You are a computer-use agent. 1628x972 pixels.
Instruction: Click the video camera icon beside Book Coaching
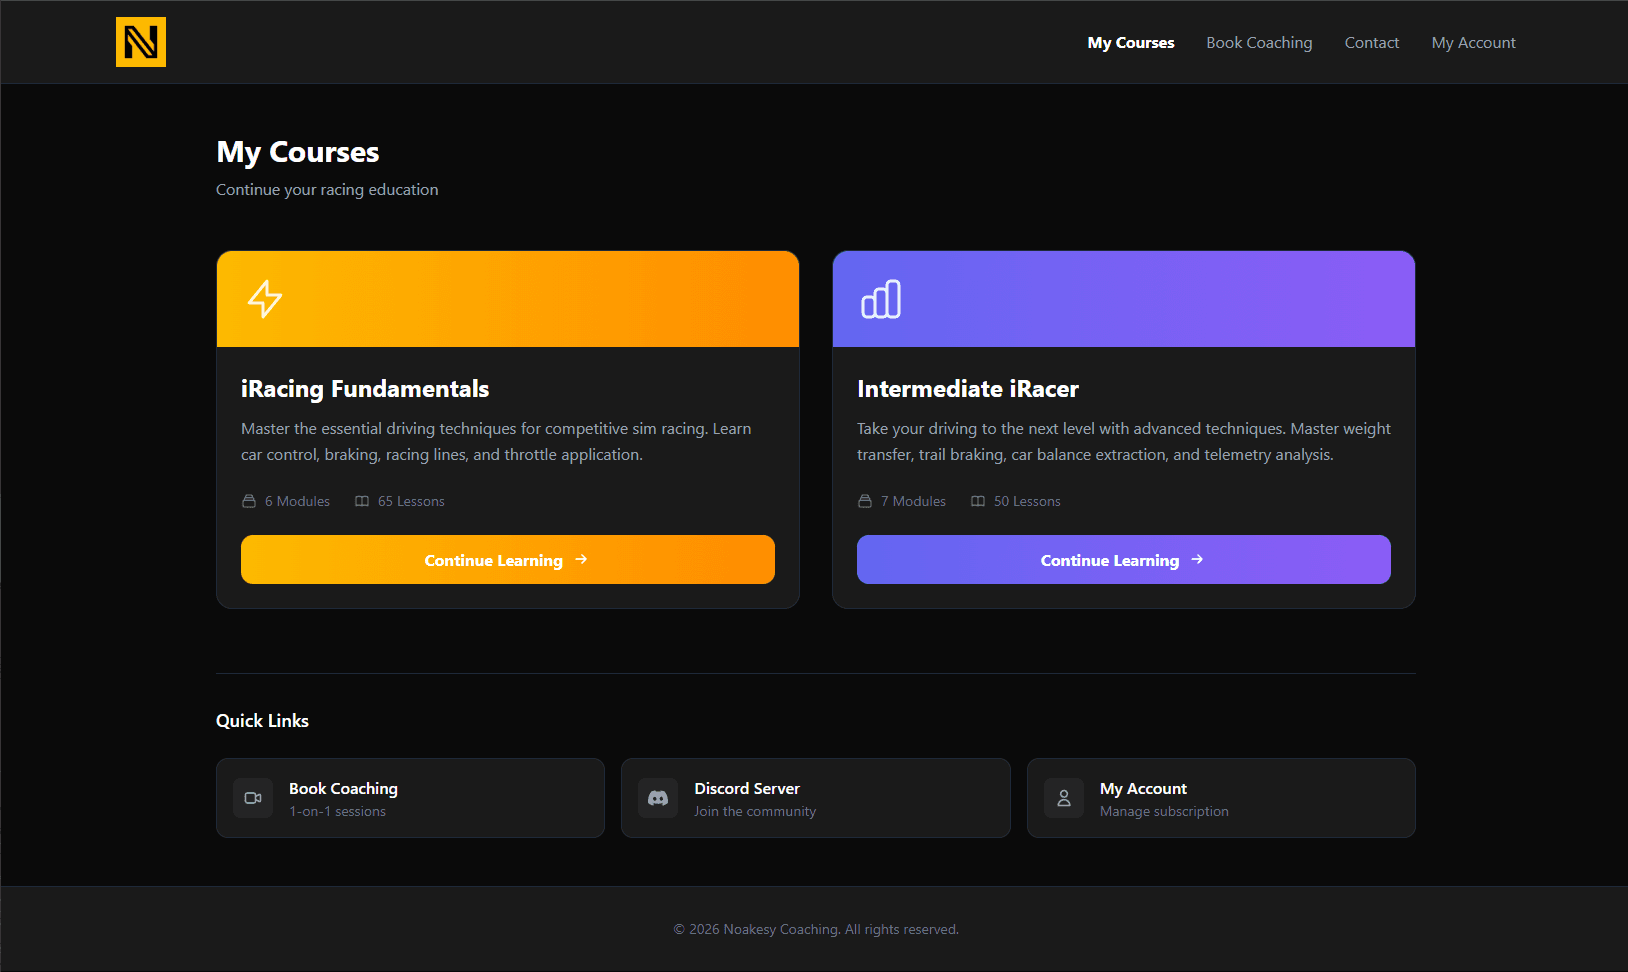click(x=253, y=798)
